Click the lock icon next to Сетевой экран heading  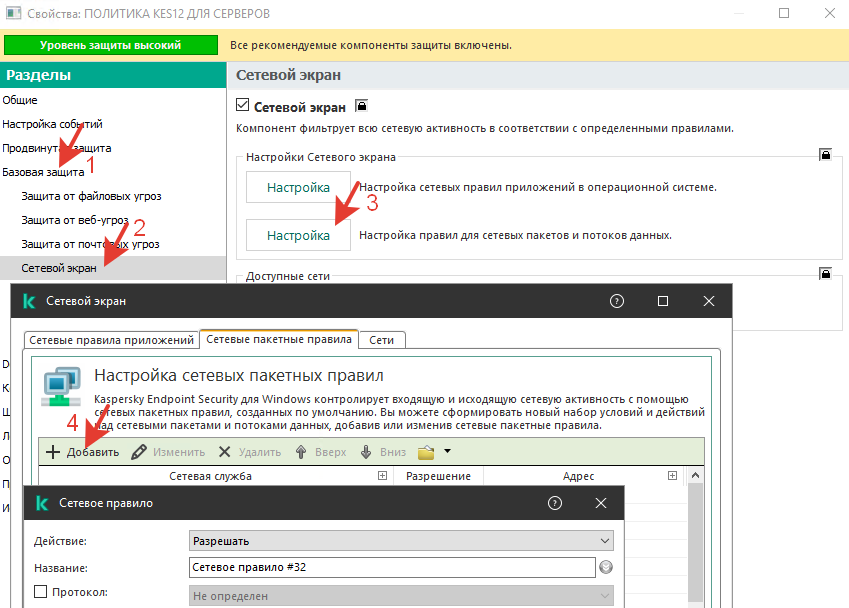point(361,106)
